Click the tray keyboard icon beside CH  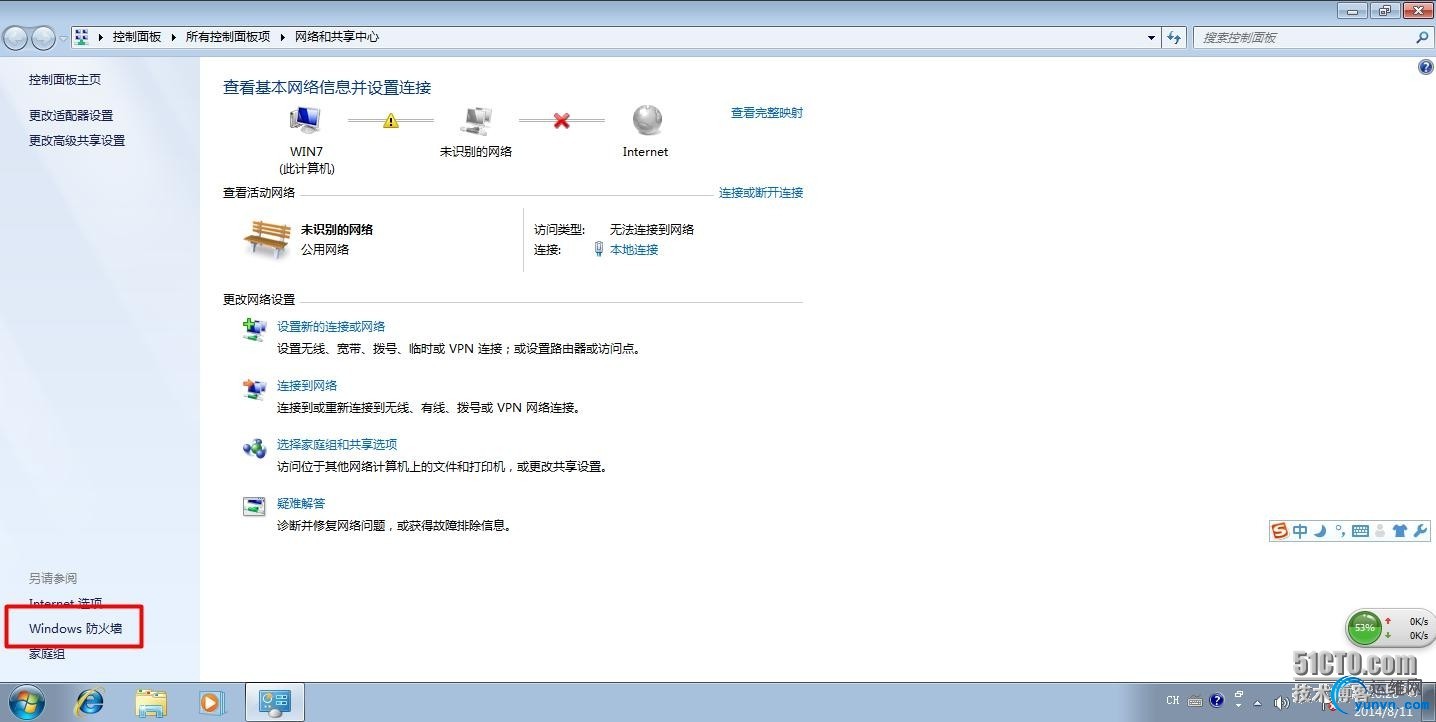1195,701
